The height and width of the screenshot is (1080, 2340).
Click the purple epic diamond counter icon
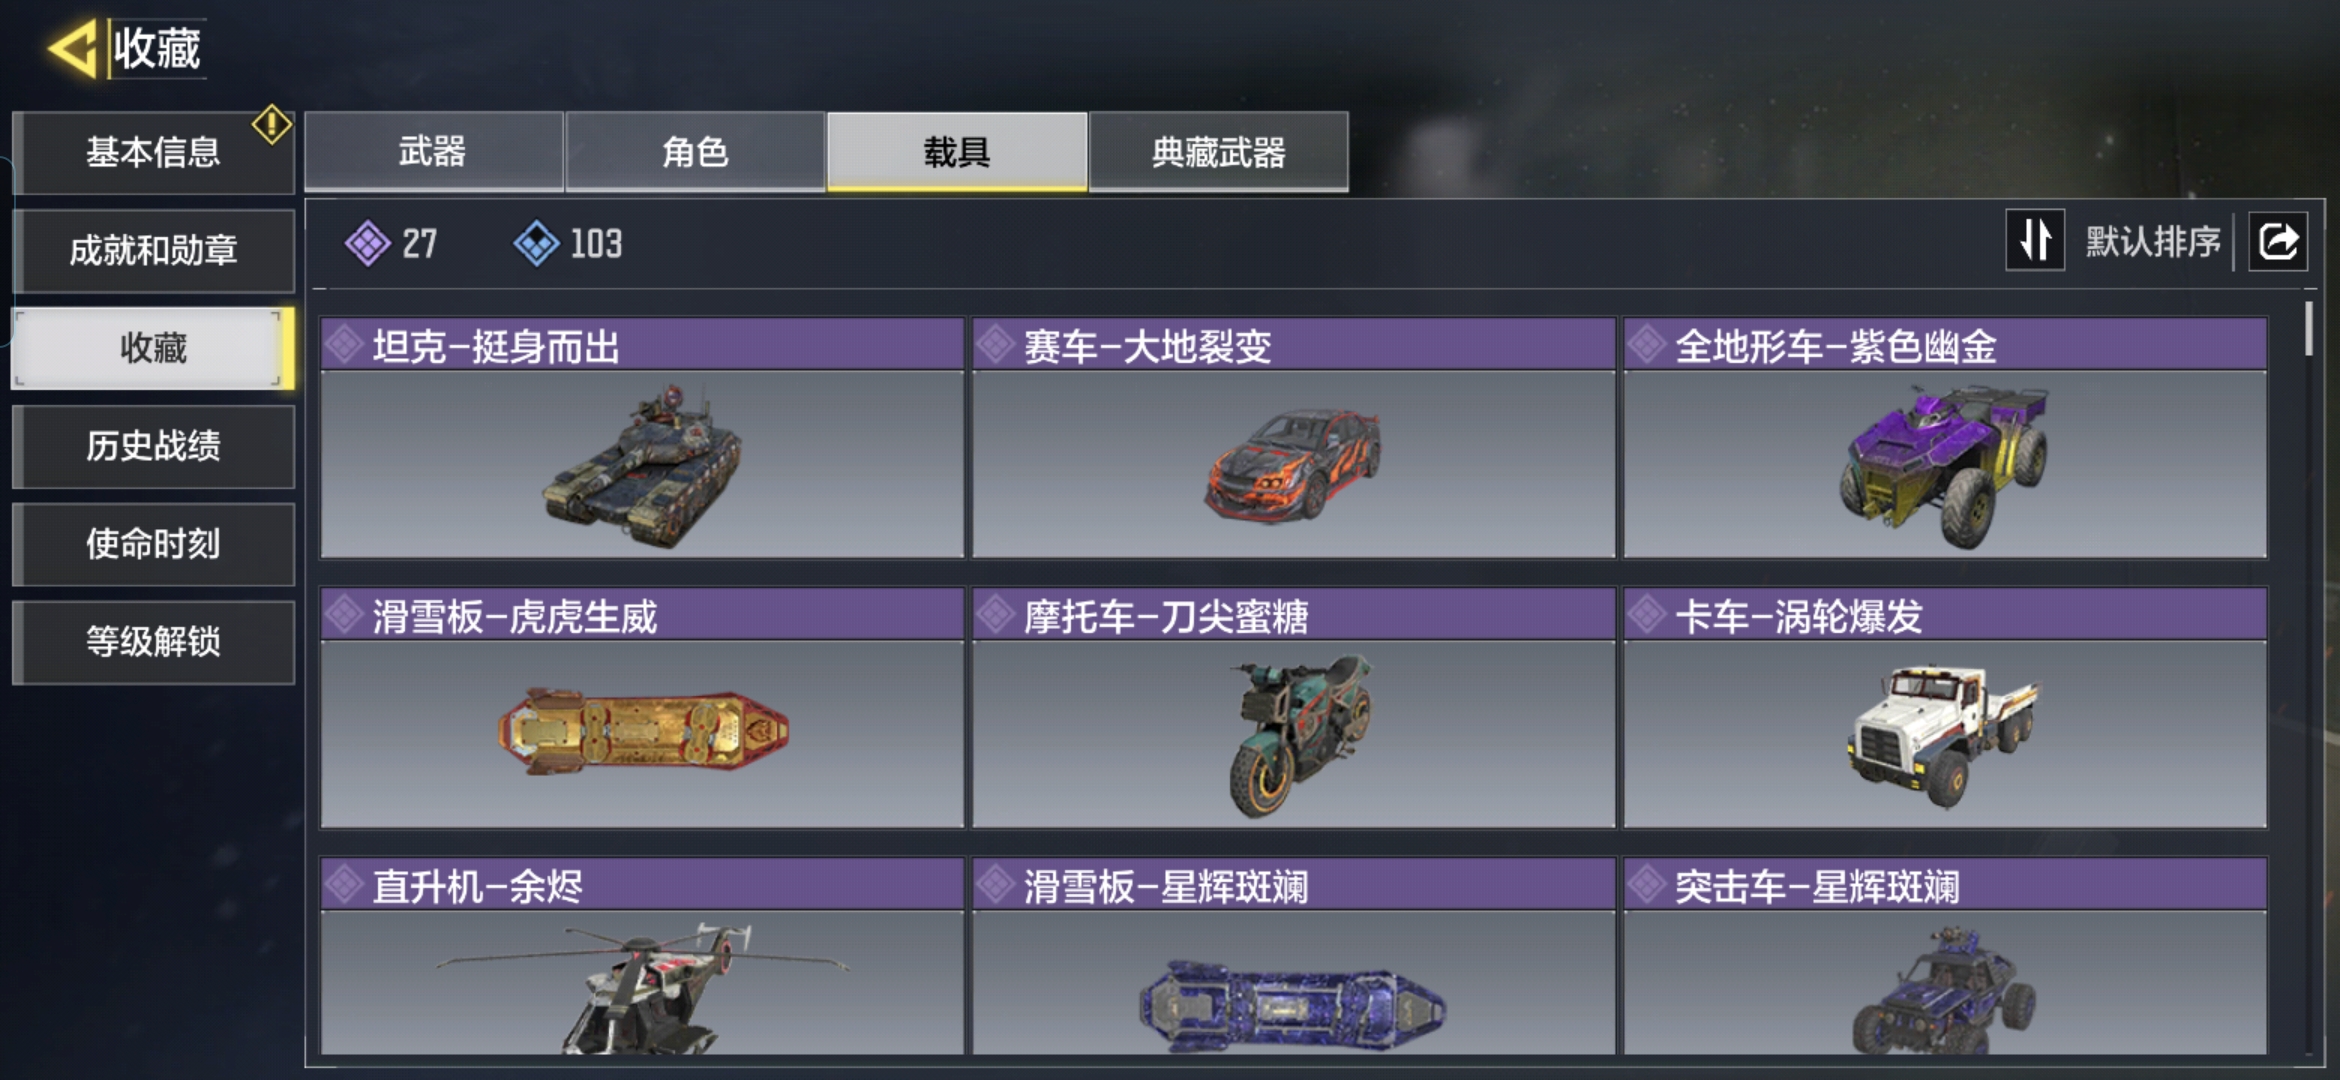[368, 243]
